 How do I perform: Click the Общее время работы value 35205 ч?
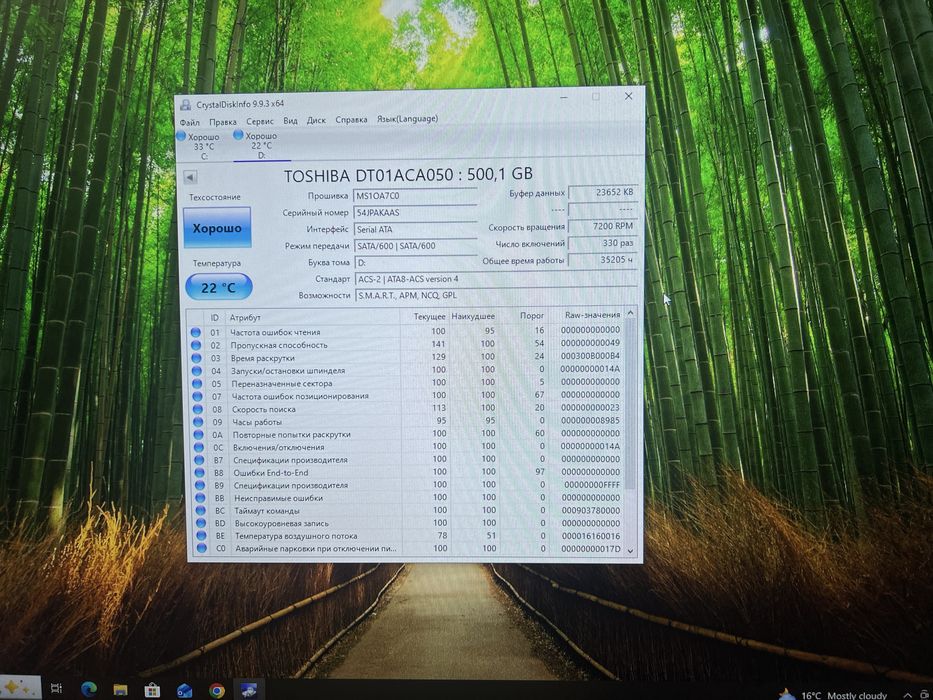602,260
